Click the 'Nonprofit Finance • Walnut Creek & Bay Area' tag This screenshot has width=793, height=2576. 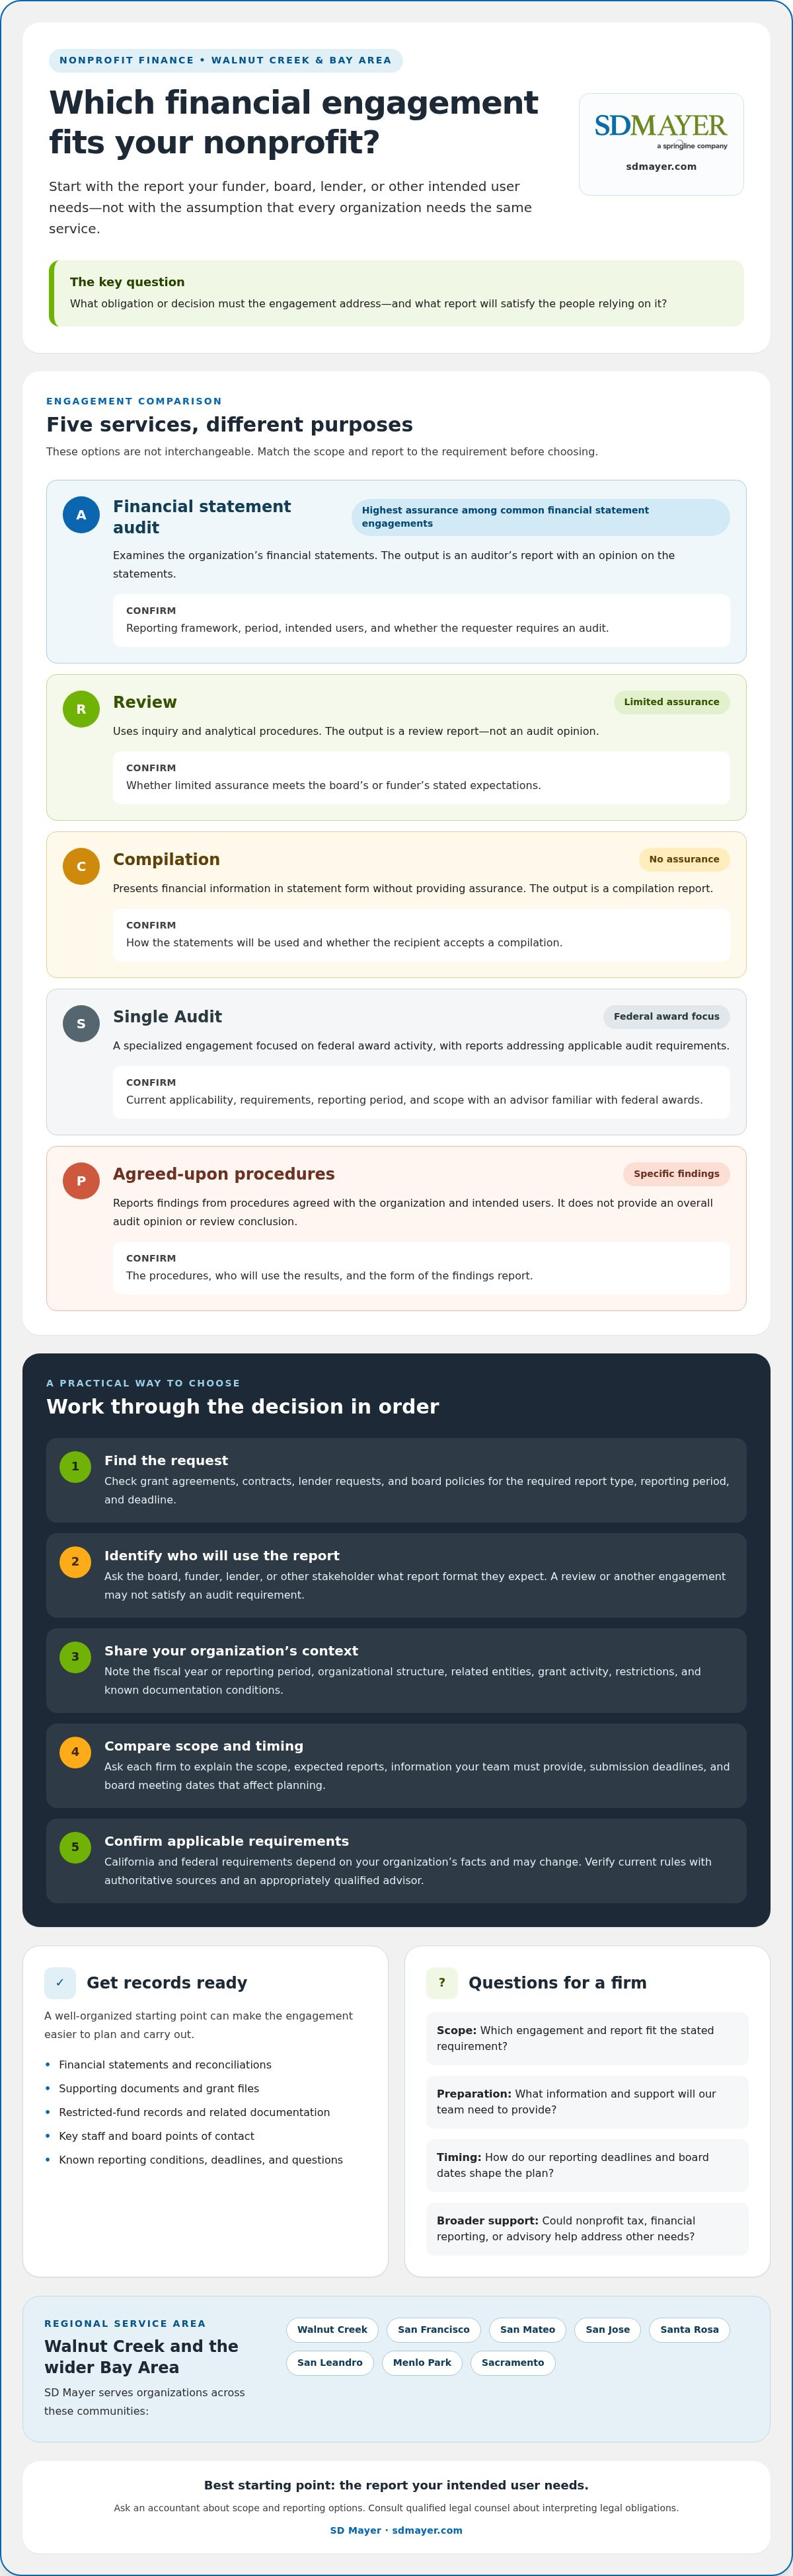[226, 60]
